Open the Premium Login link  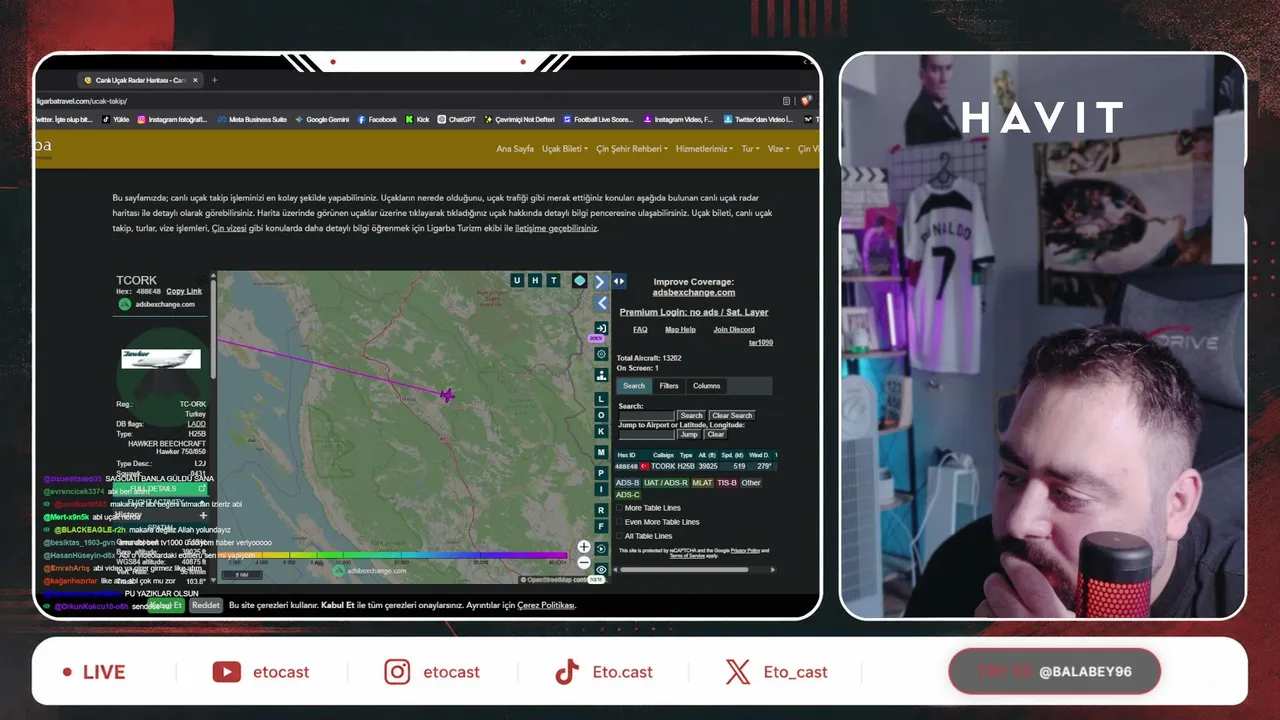694,312
